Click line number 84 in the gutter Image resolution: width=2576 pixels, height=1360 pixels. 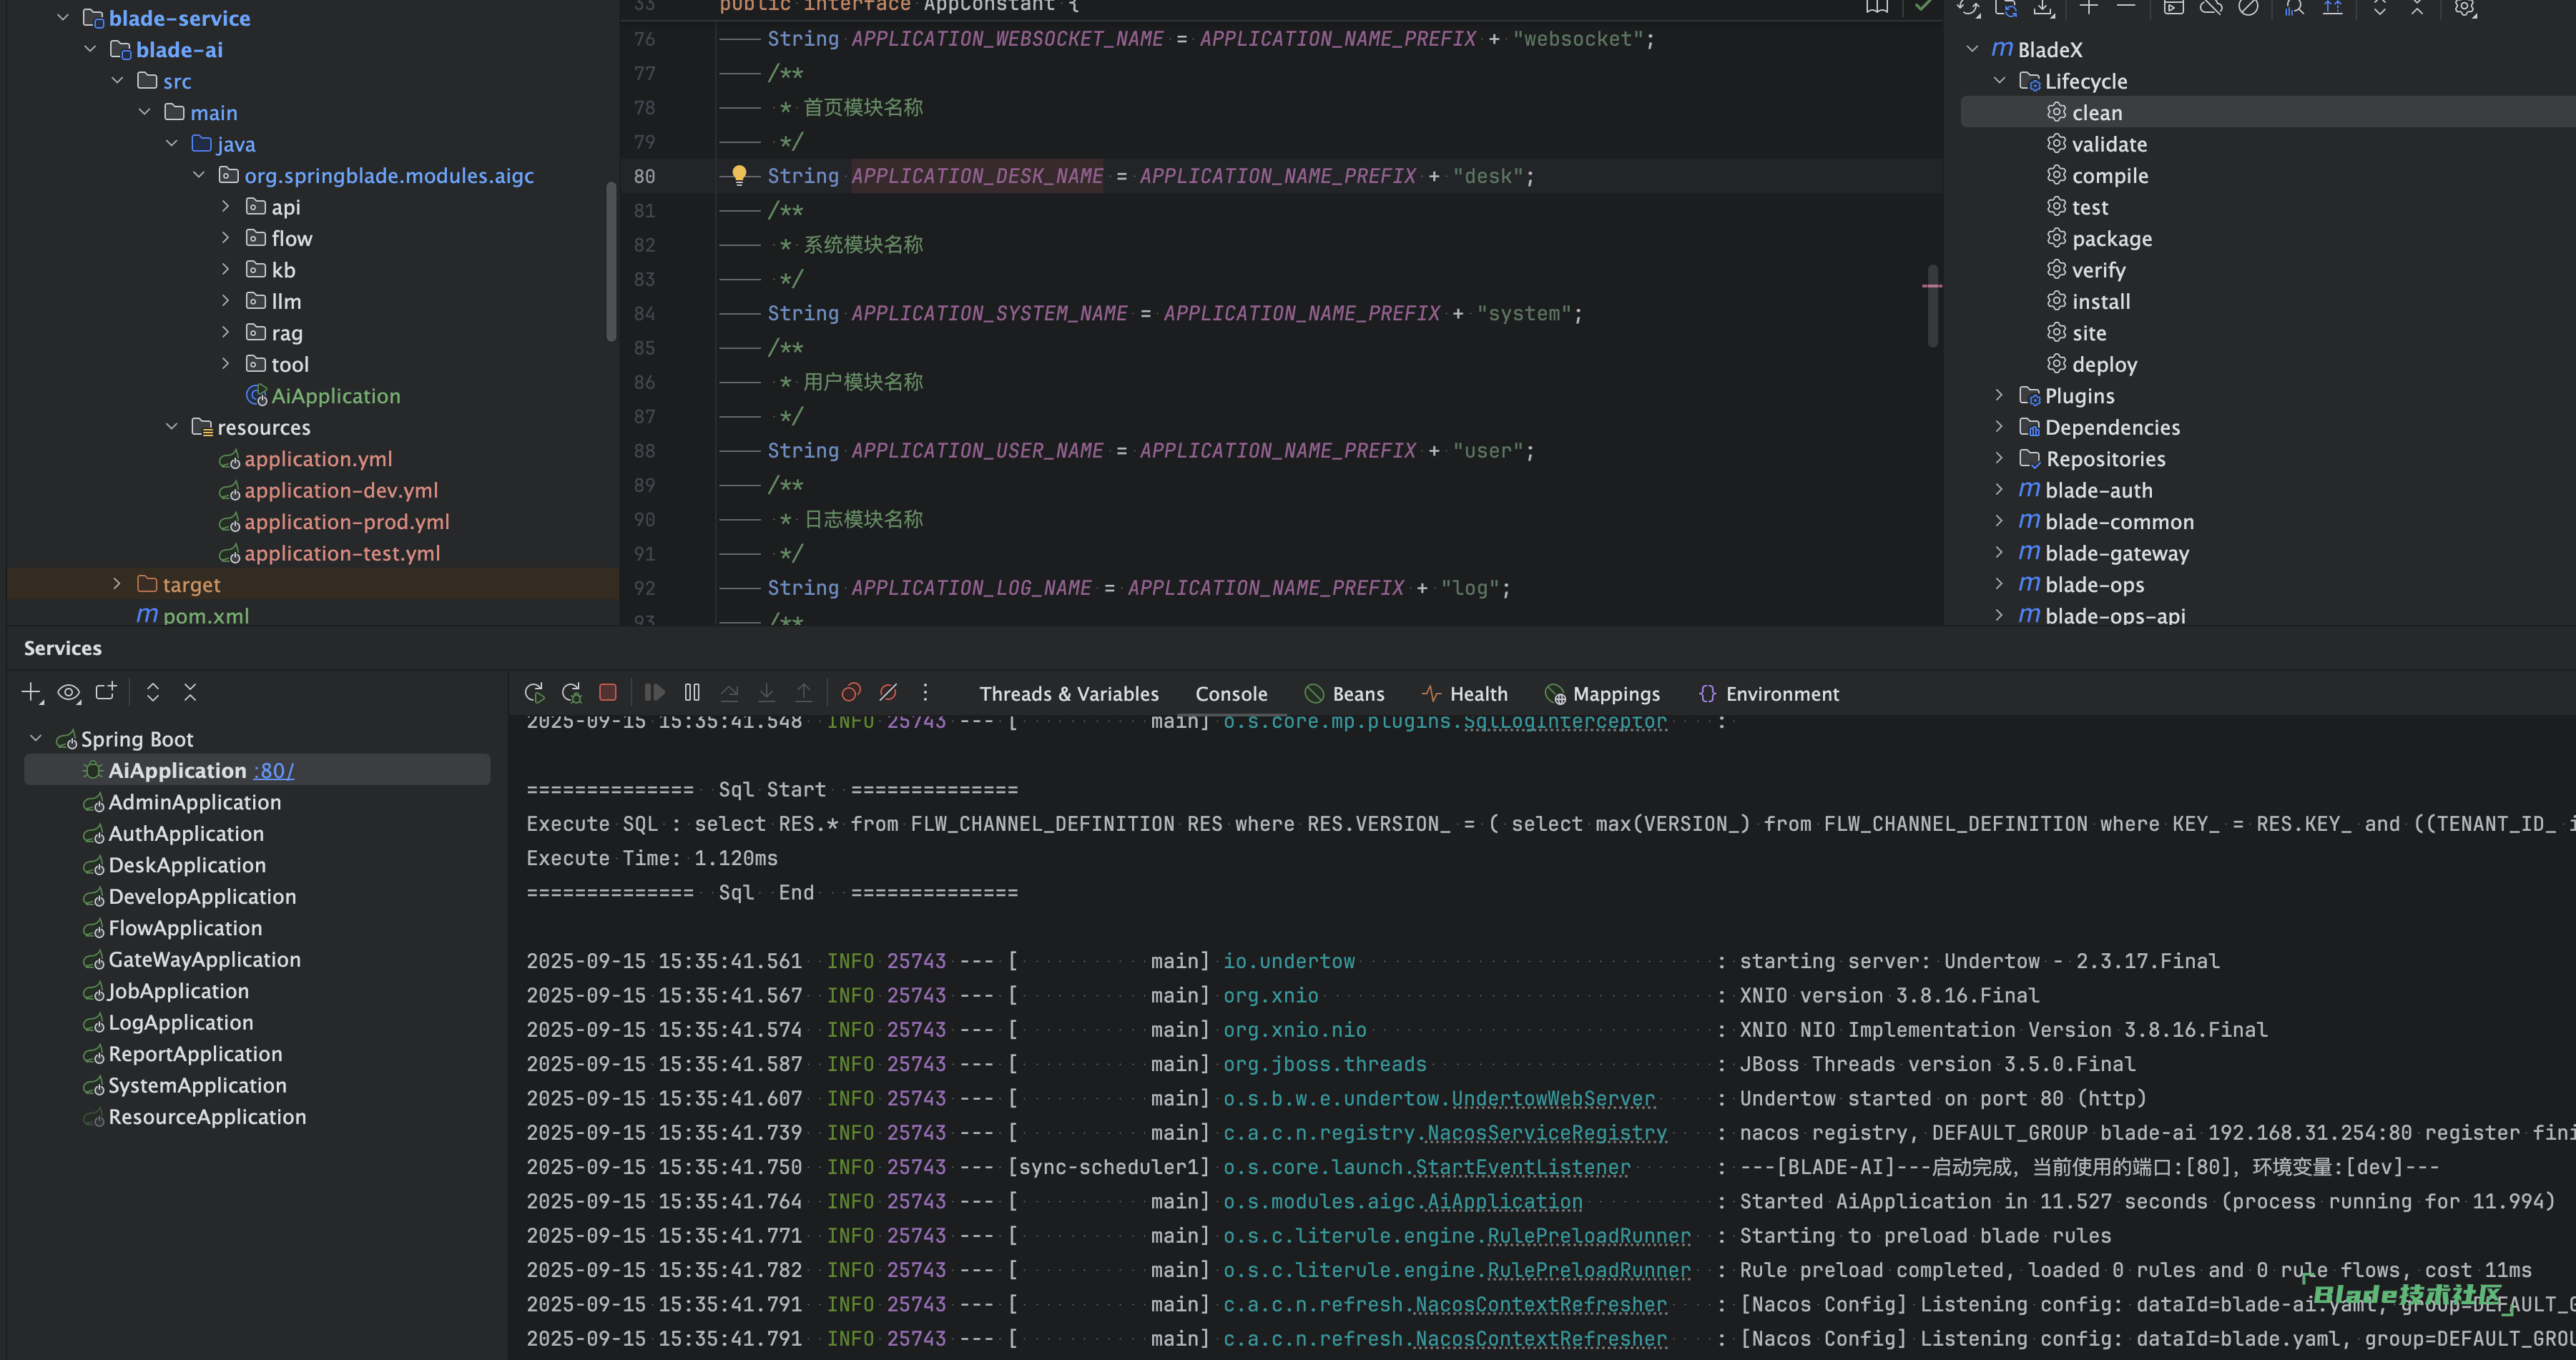(x=644, y=313)
